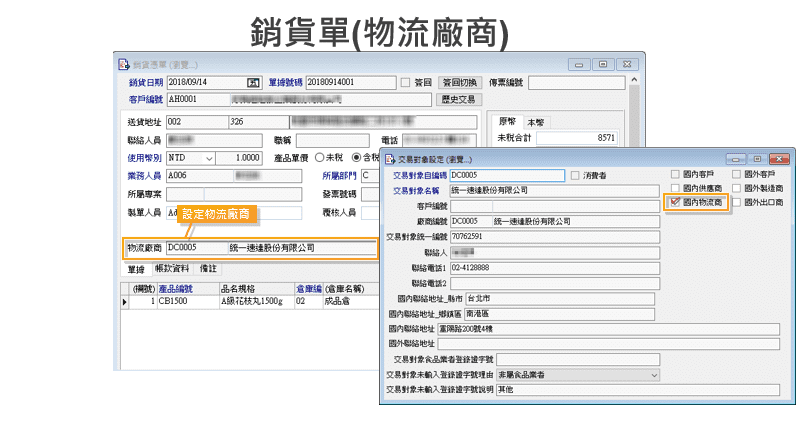The height and width of the screenshot is (427, 809).
Task: Switch to the 帳款資料 tab
Action: point(172,269)
